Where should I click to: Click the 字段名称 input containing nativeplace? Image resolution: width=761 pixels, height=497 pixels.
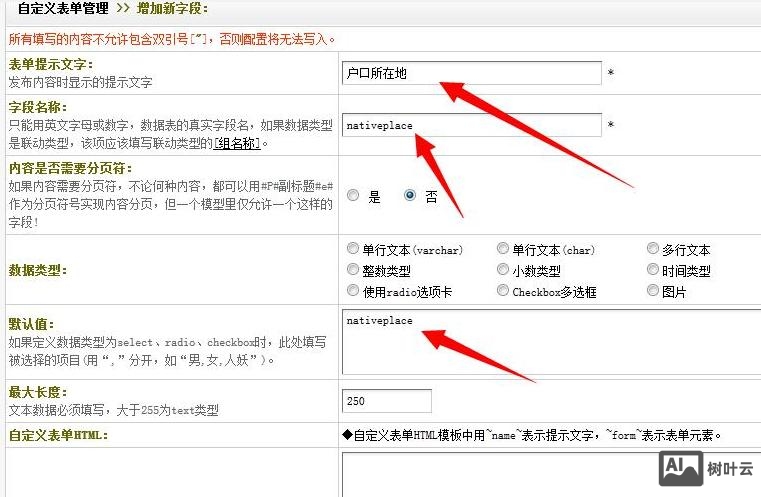click(x=472, y=125)
